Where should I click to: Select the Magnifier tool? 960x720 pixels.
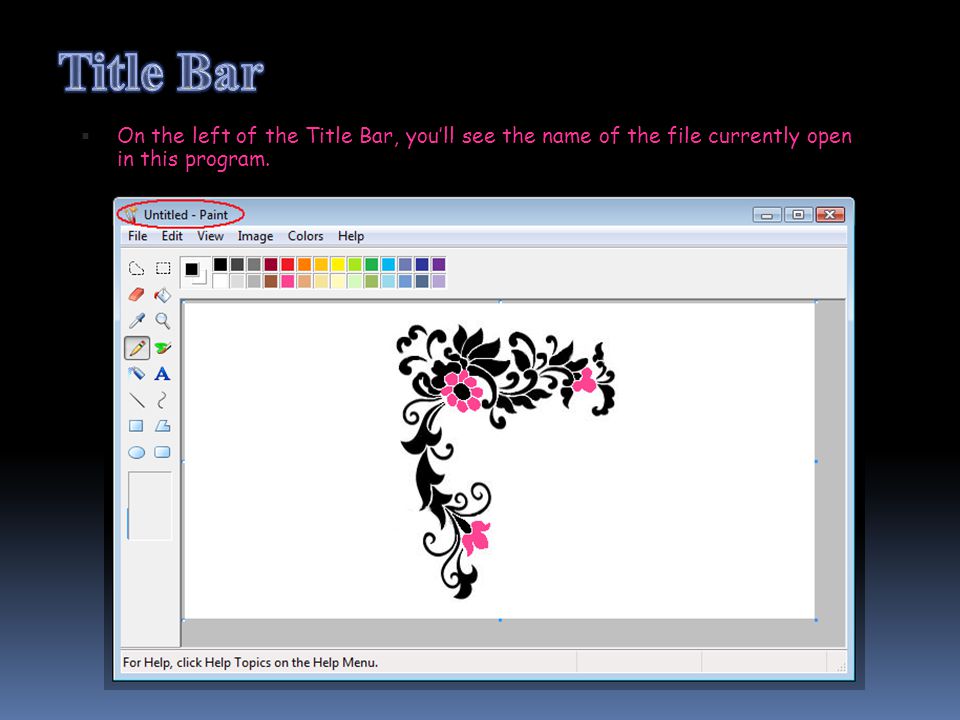click(163, 321)
